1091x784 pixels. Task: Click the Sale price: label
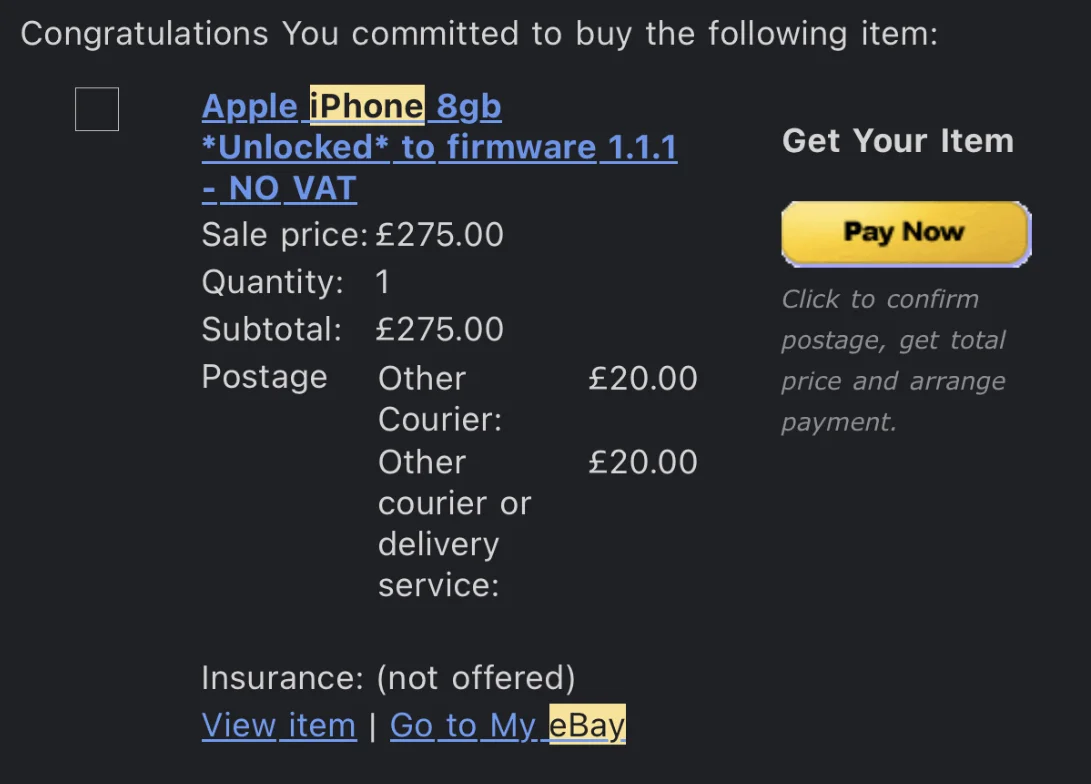285,235
